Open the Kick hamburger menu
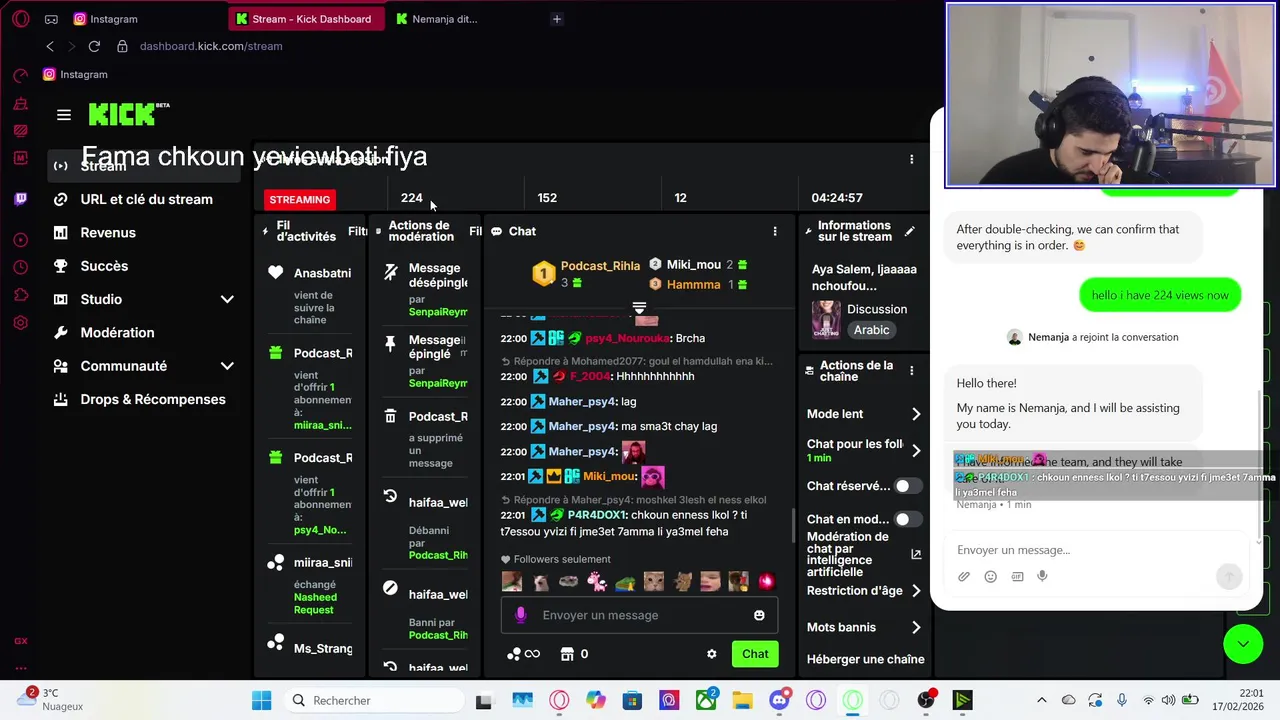Screen dimensions: 1280x720 tap(64, 115)
